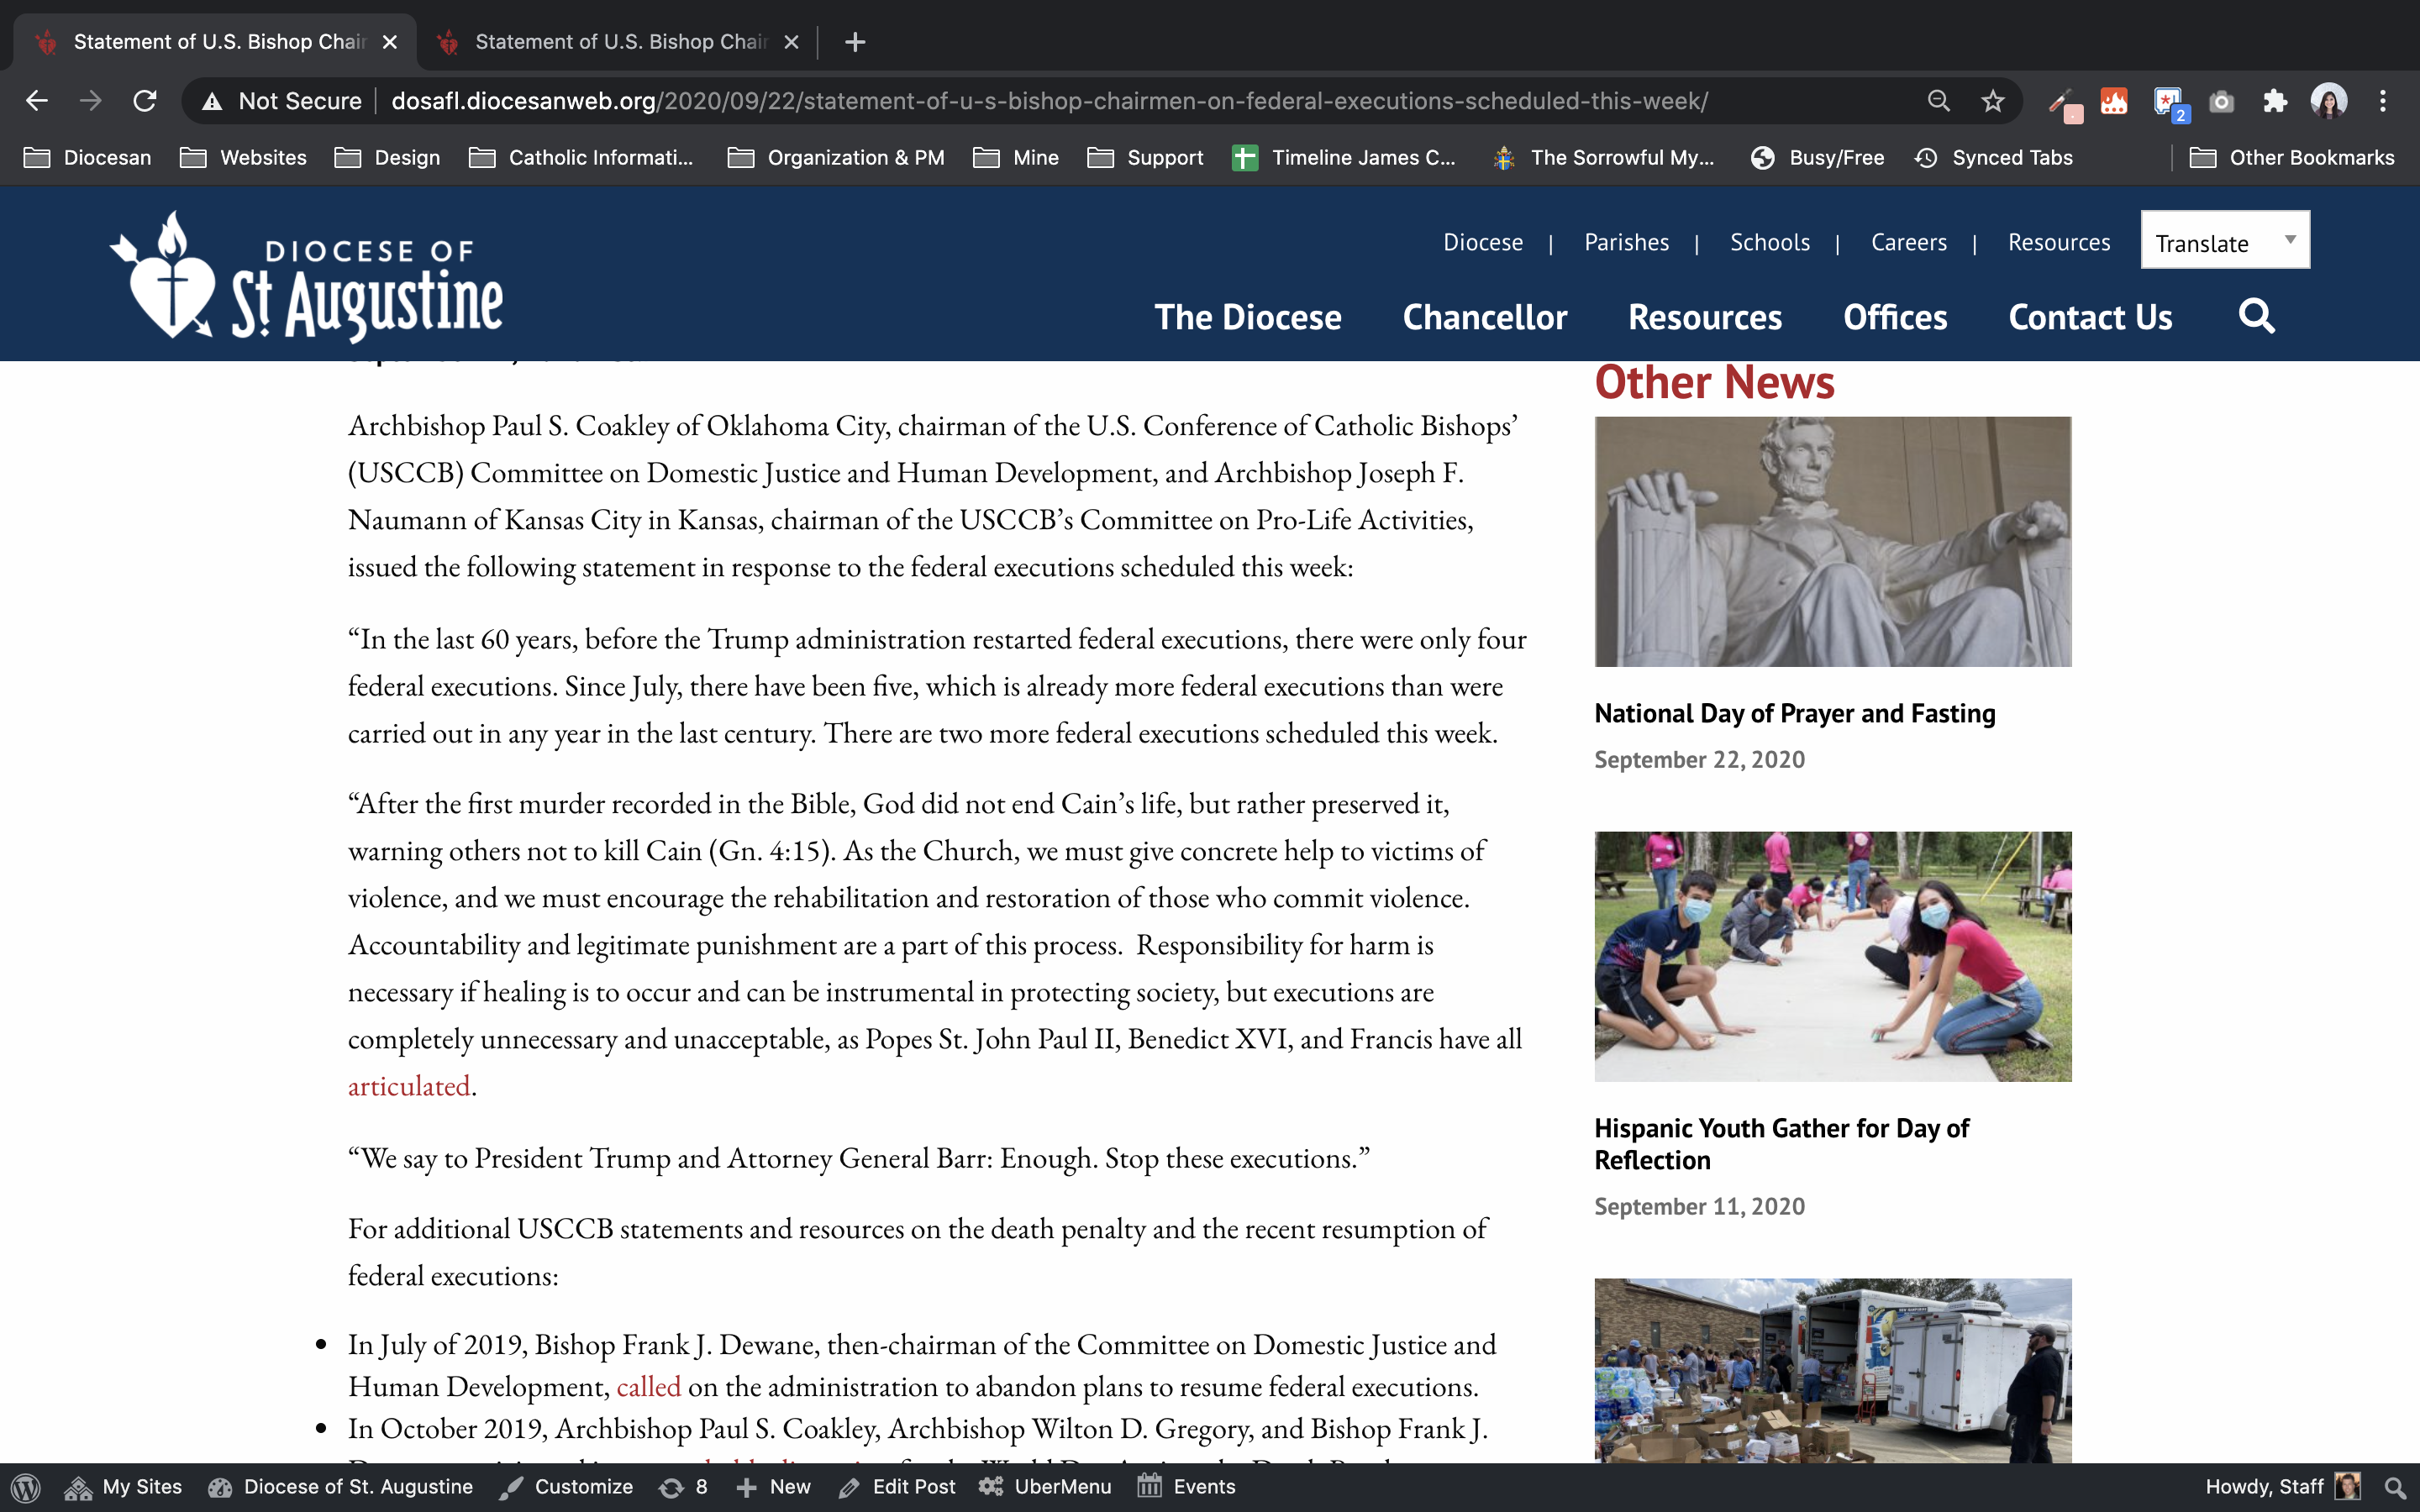The width and height of the screenshot is (2420, 1512).
Task: Open a new browser tab
Action: click(x=855, y=42)
